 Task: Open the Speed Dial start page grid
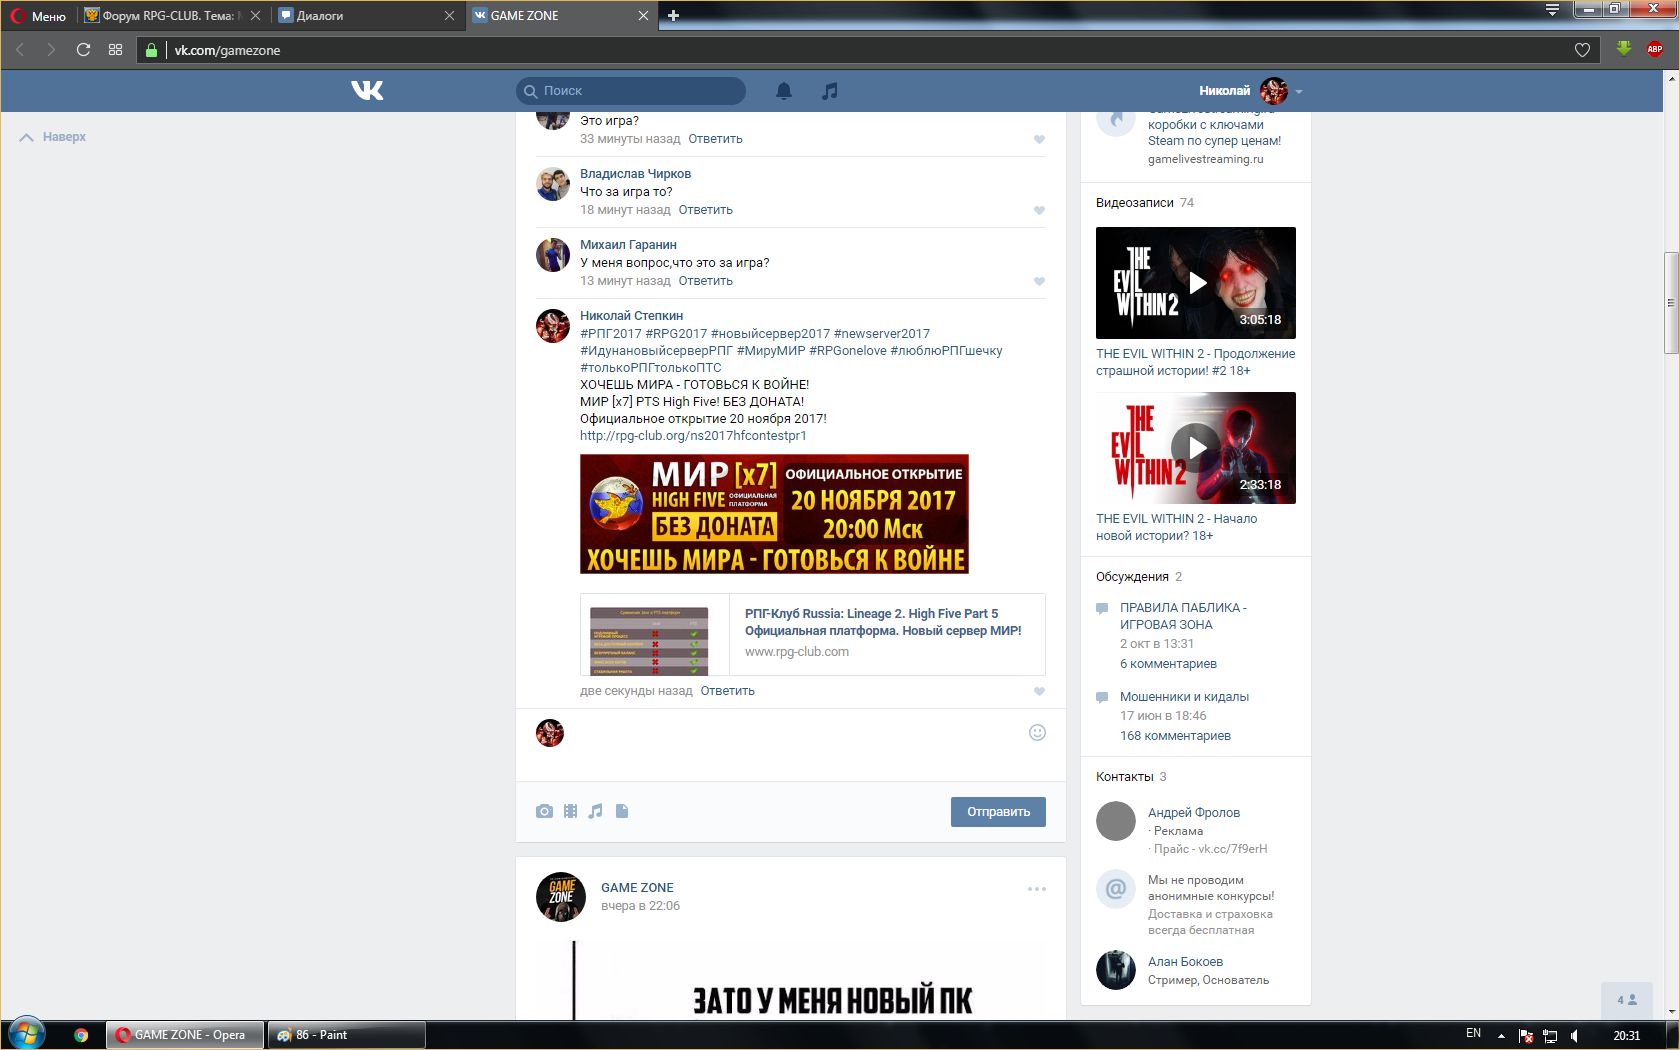tap(116, 50)
